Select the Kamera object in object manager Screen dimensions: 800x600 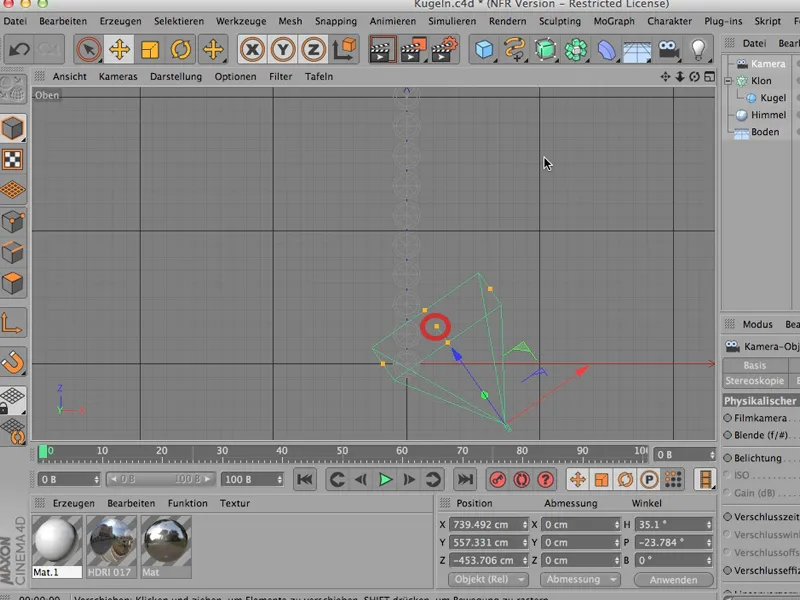(768, 64)
